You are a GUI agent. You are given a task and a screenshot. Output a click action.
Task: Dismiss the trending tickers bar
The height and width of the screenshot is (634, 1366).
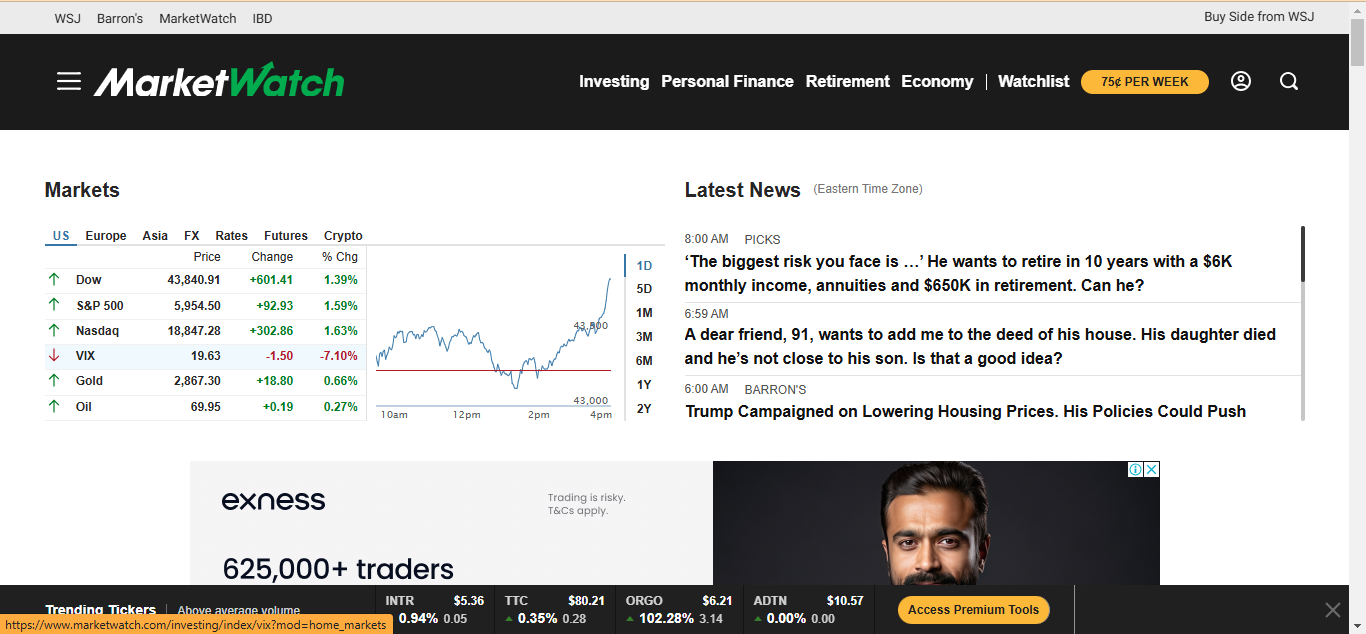coord(1332,610)
